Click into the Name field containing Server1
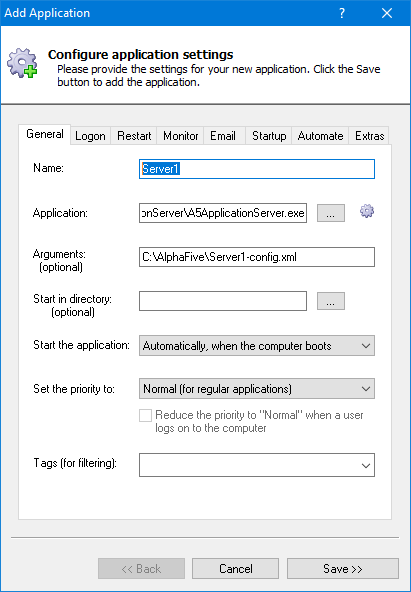 (257, 169)
